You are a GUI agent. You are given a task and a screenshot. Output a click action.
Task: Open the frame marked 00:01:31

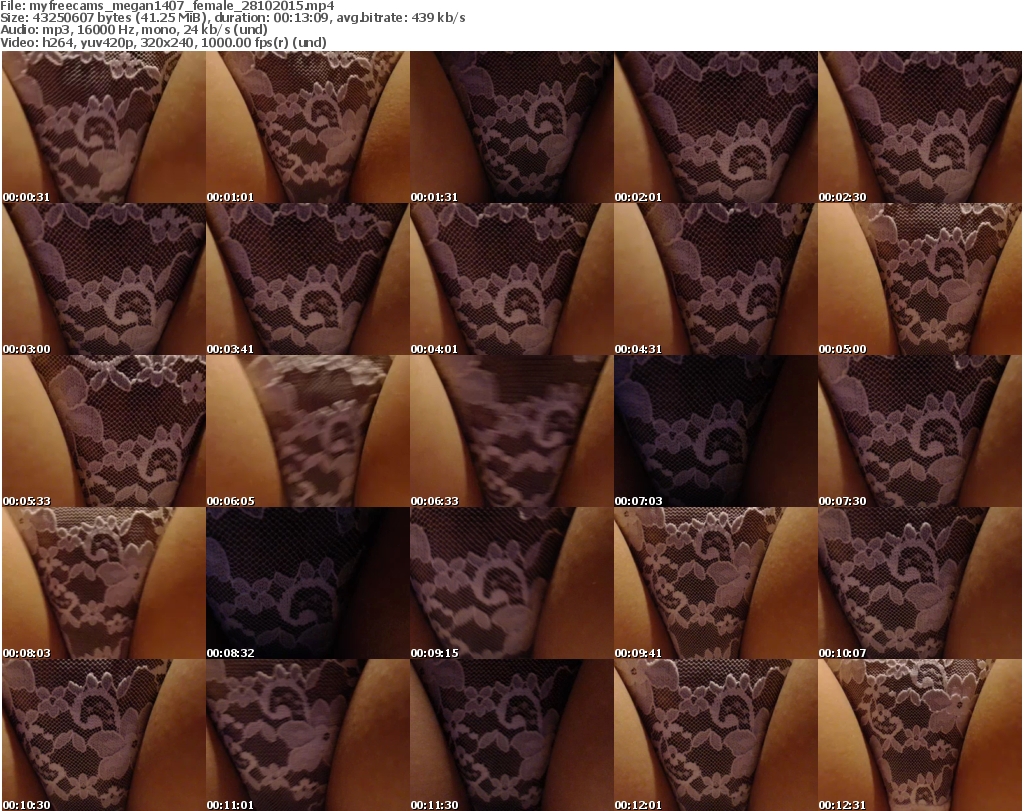[511, 127]
